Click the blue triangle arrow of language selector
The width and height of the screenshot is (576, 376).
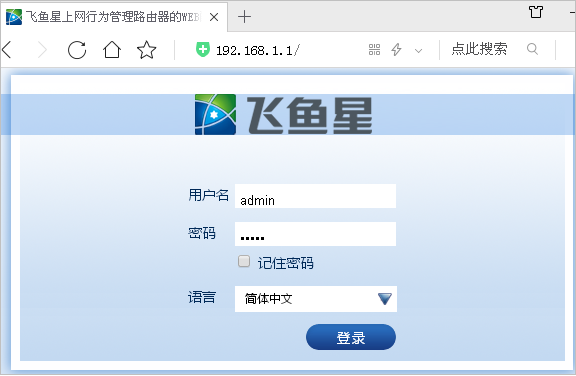[385, 299]
